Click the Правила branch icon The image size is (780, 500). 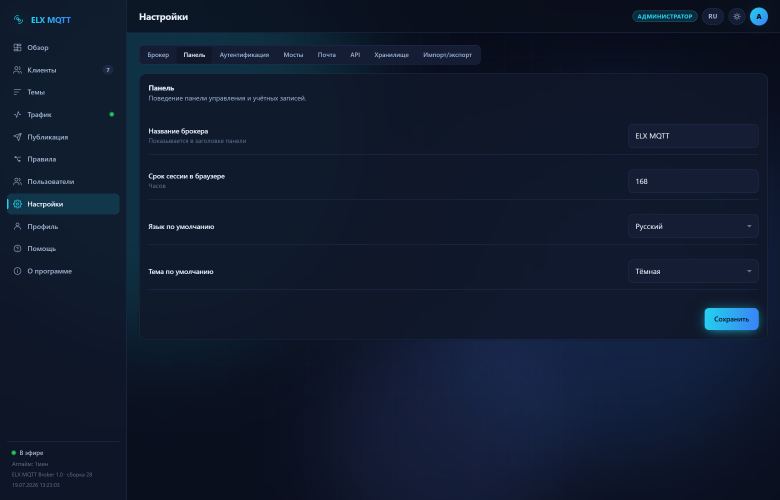[17, 159]
